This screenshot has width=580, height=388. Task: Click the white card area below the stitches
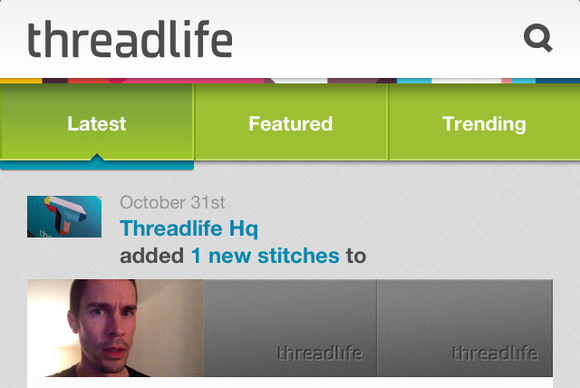pyautogui.click(x=290, y=382)
